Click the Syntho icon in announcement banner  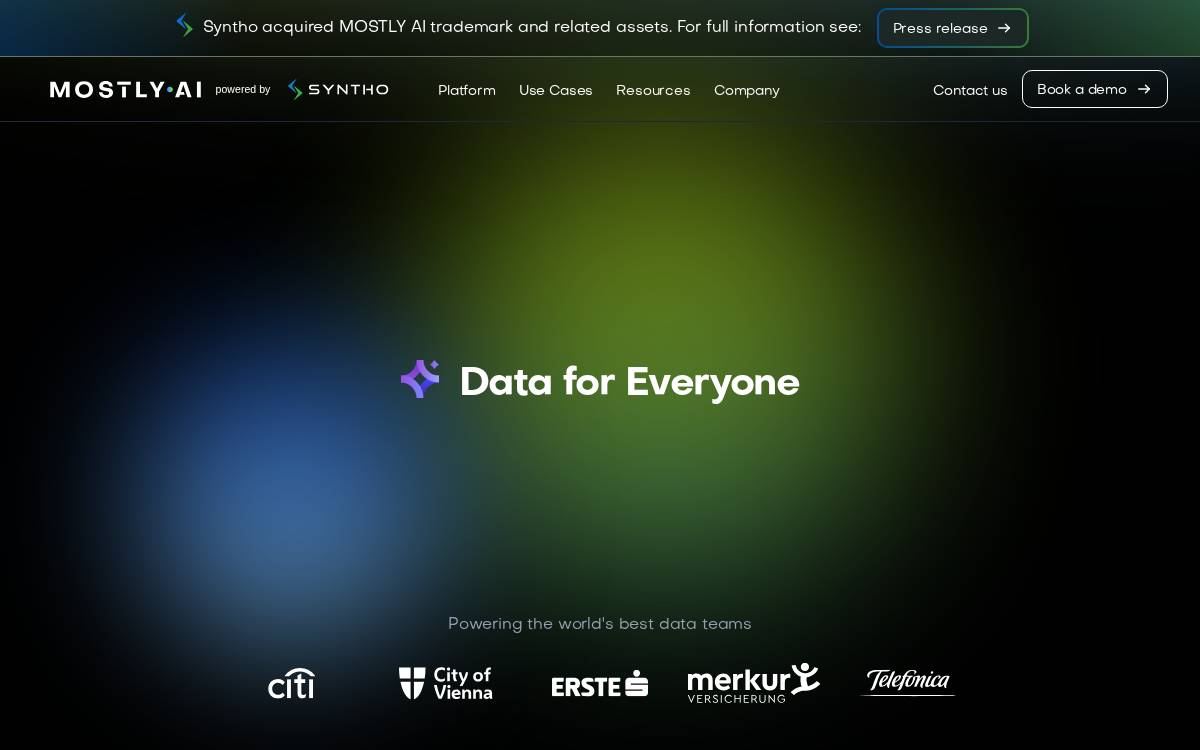click(x=184, y=26)
